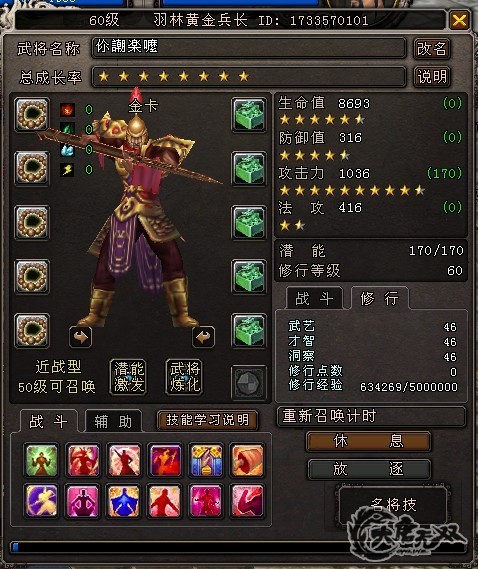Screen dimensions: 478x569
Task: Rotate character model with left arrow button
Action: tap(81, 337)
